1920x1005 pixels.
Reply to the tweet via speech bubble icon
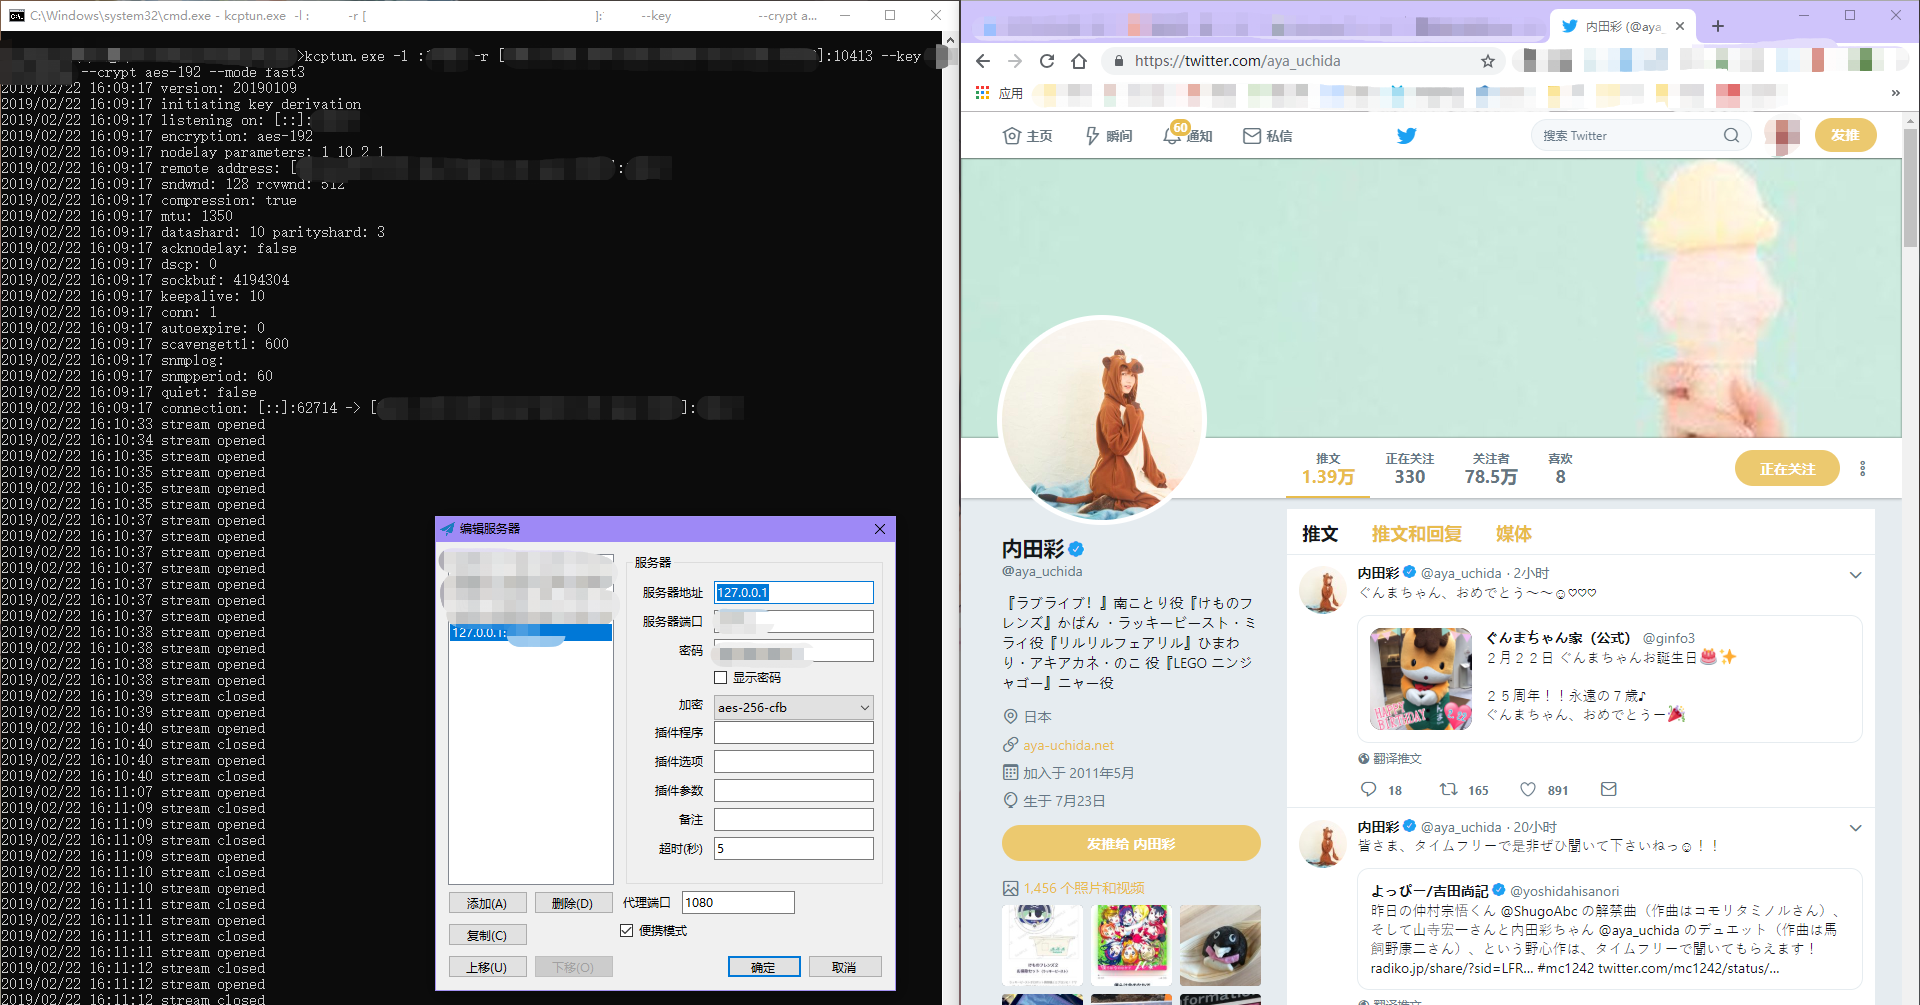[1367, 789]
